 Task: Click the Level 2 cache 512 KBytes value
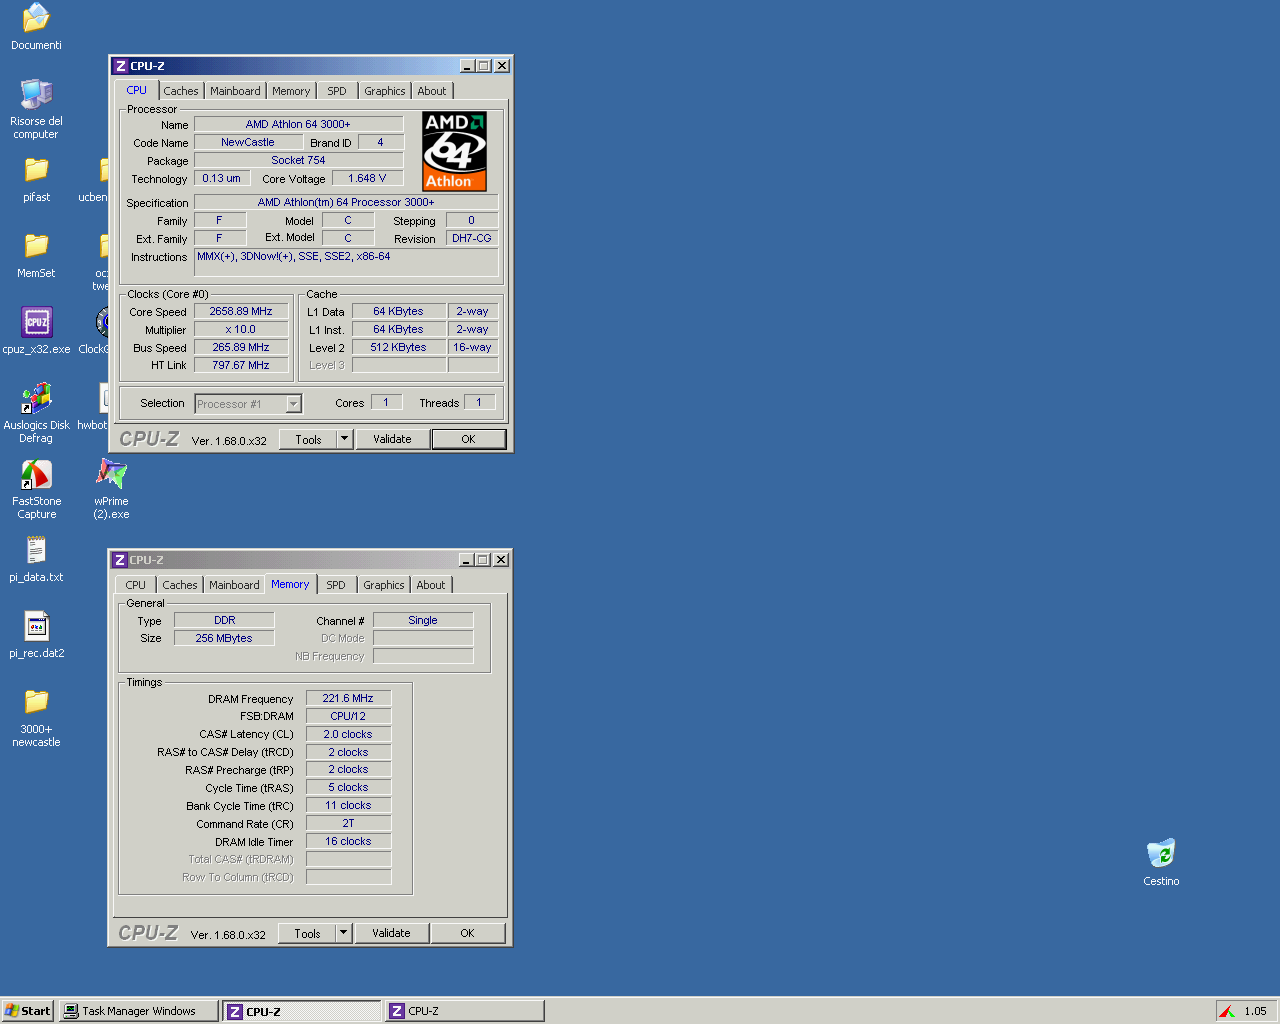tap(398, 347)
